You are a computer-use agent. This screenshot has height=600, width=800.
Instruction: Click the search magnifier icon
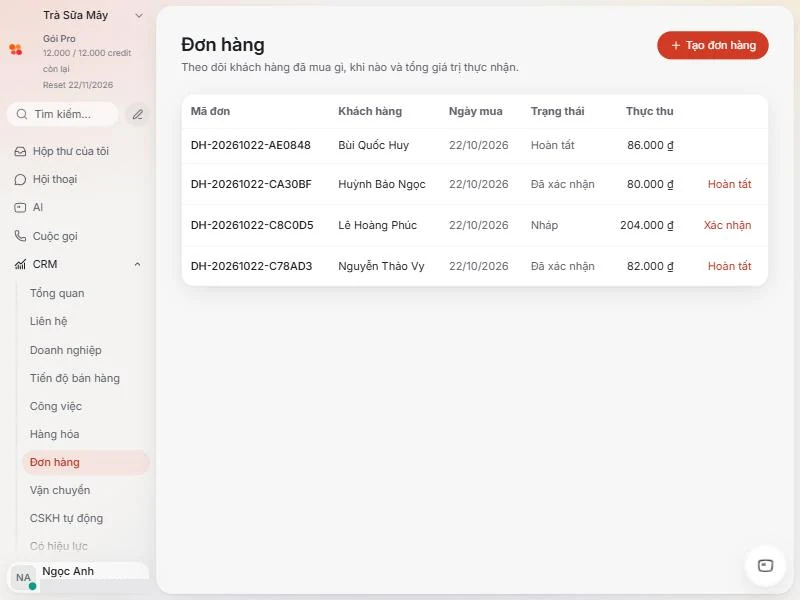pos(22,114)
